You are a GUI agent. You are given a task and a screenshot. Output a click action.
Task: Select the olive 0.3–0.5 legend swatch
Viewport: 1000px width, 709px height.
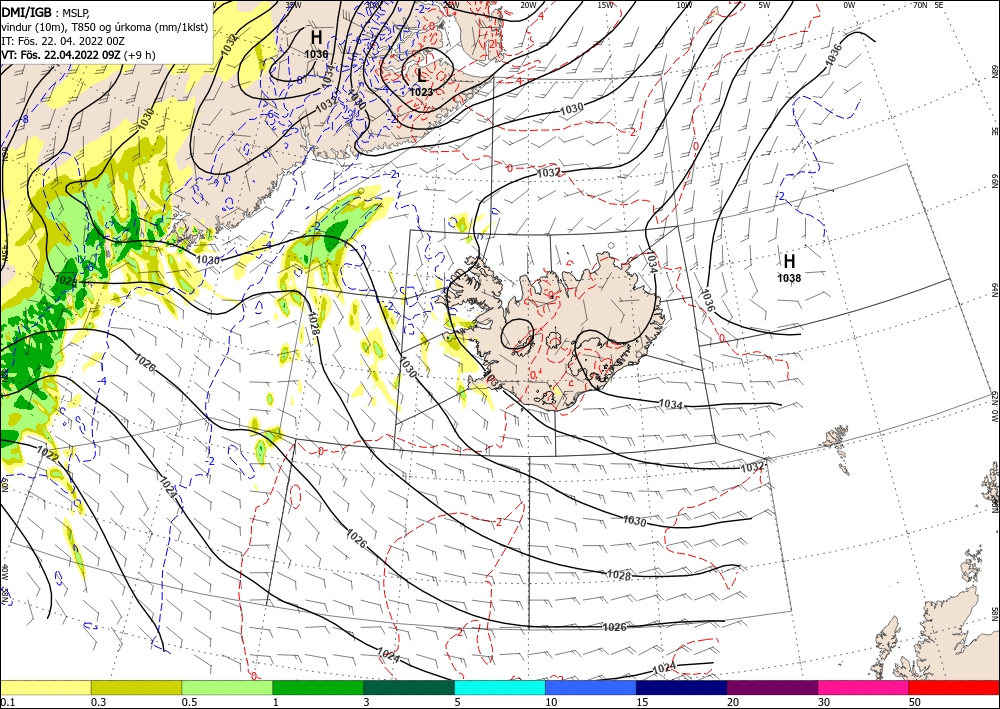136,687
